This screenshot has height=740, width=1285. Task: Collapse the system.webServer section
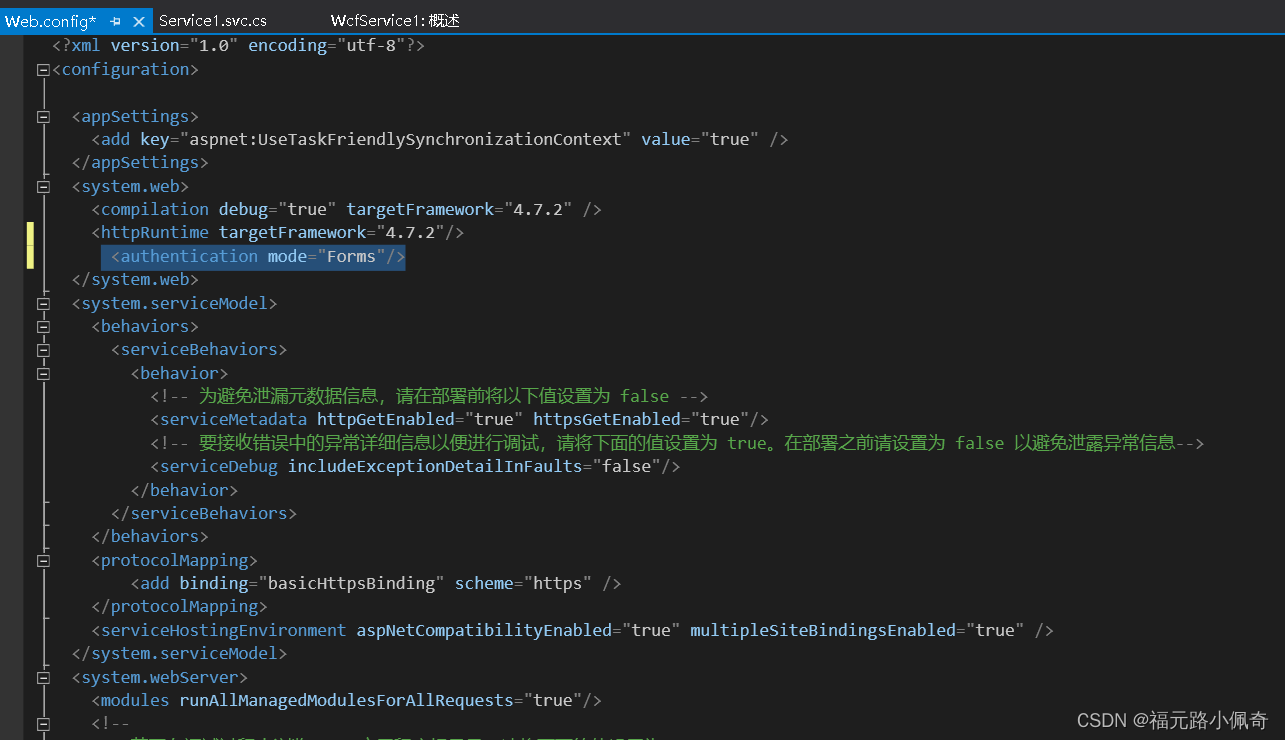click(42, 677)
